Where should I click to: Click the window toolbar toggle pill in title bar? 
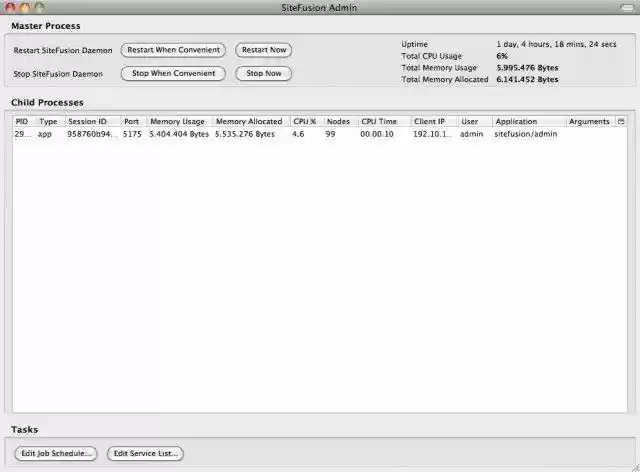[627, 7]
